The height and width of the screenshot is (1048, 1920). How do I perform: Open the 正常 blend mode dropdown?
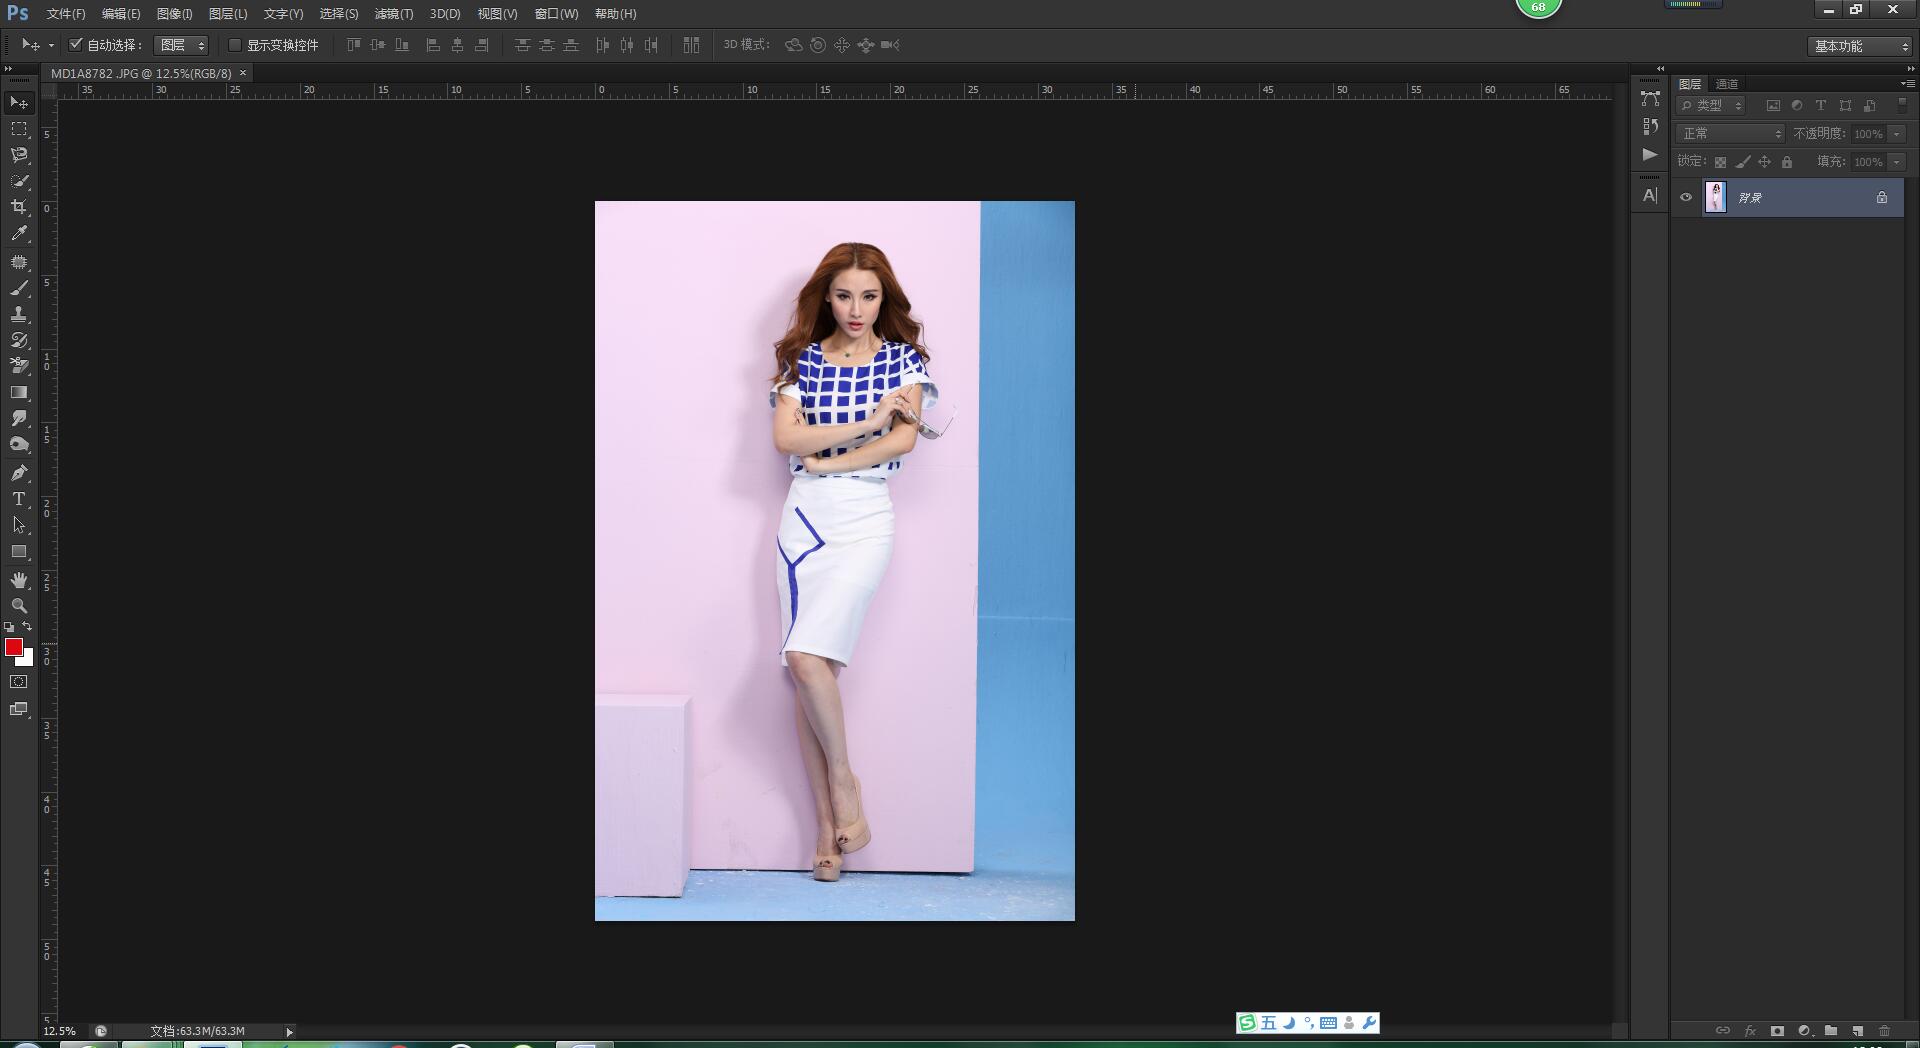coord(1730,133)
